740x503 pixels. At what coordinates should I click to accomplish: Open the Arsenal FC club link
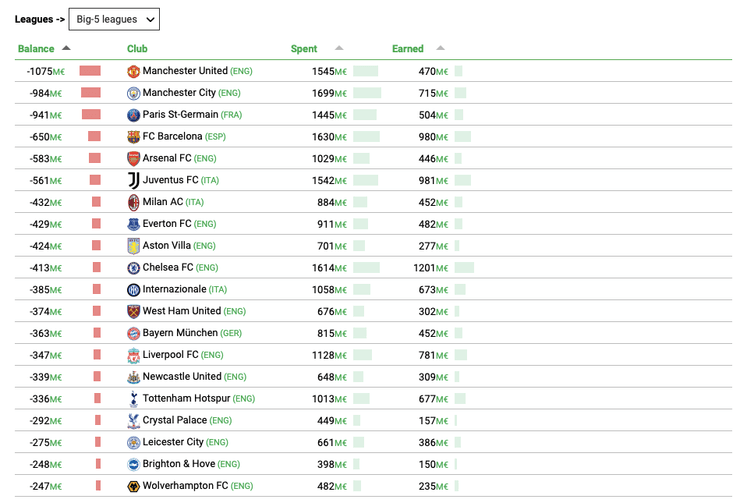(x=167, y=159)
